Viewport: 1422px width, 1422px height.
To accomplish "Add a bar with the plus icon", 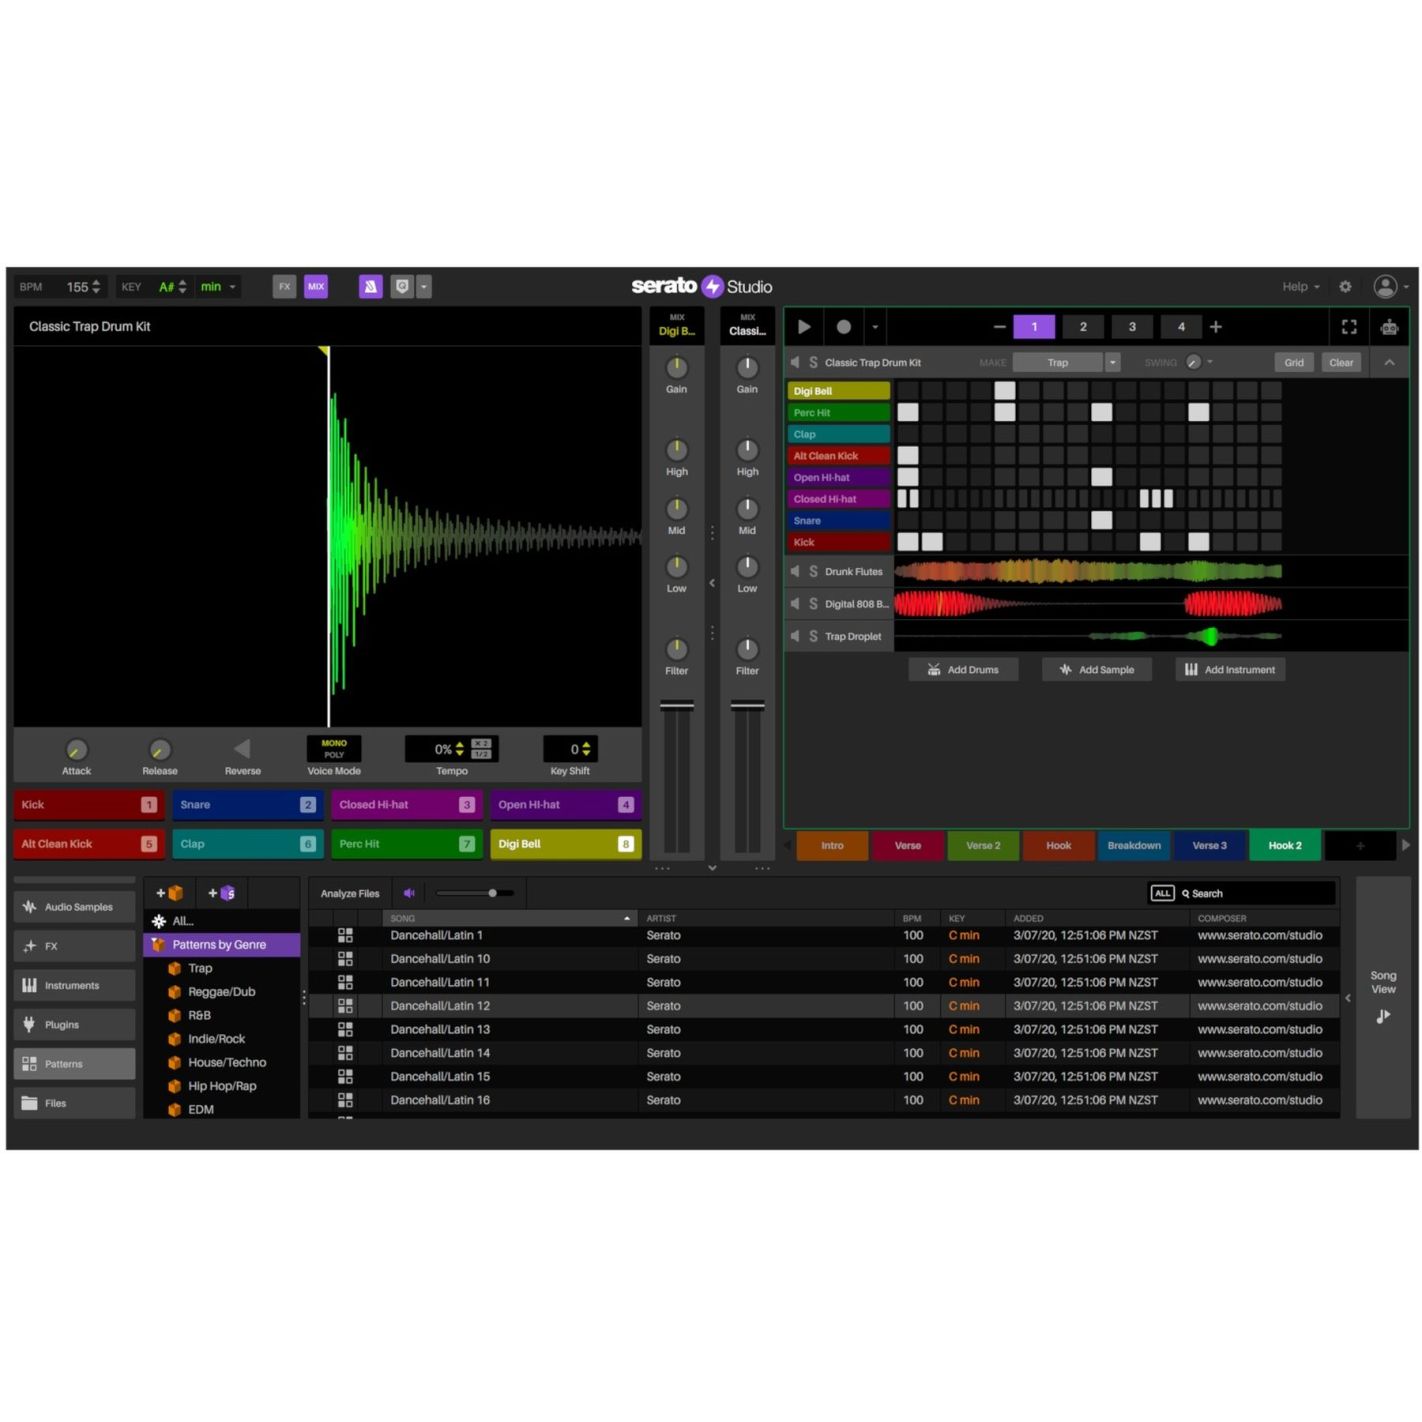I will coord(1216,327).
